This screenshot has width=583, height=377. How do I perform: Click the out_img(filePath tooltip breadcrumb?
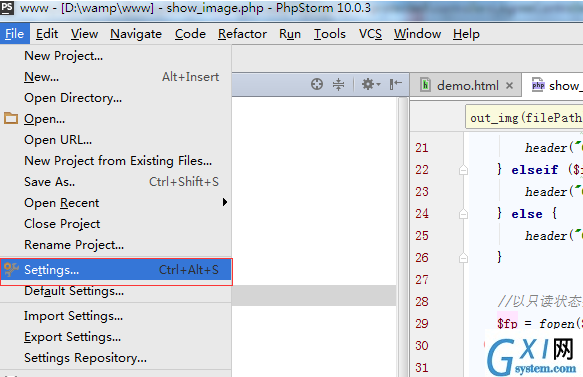click(x=524, y=118)
